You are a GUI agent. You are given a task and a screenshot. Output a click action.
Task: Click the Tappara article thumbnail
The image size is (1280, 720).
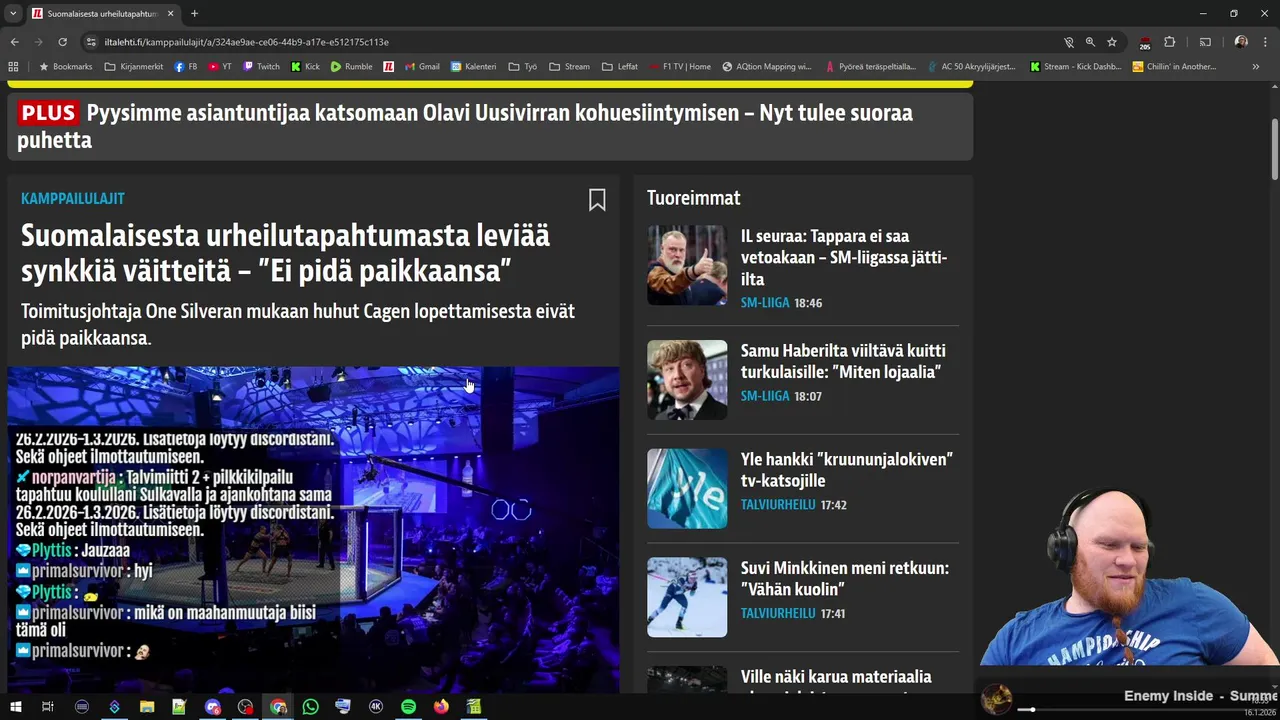687,264
